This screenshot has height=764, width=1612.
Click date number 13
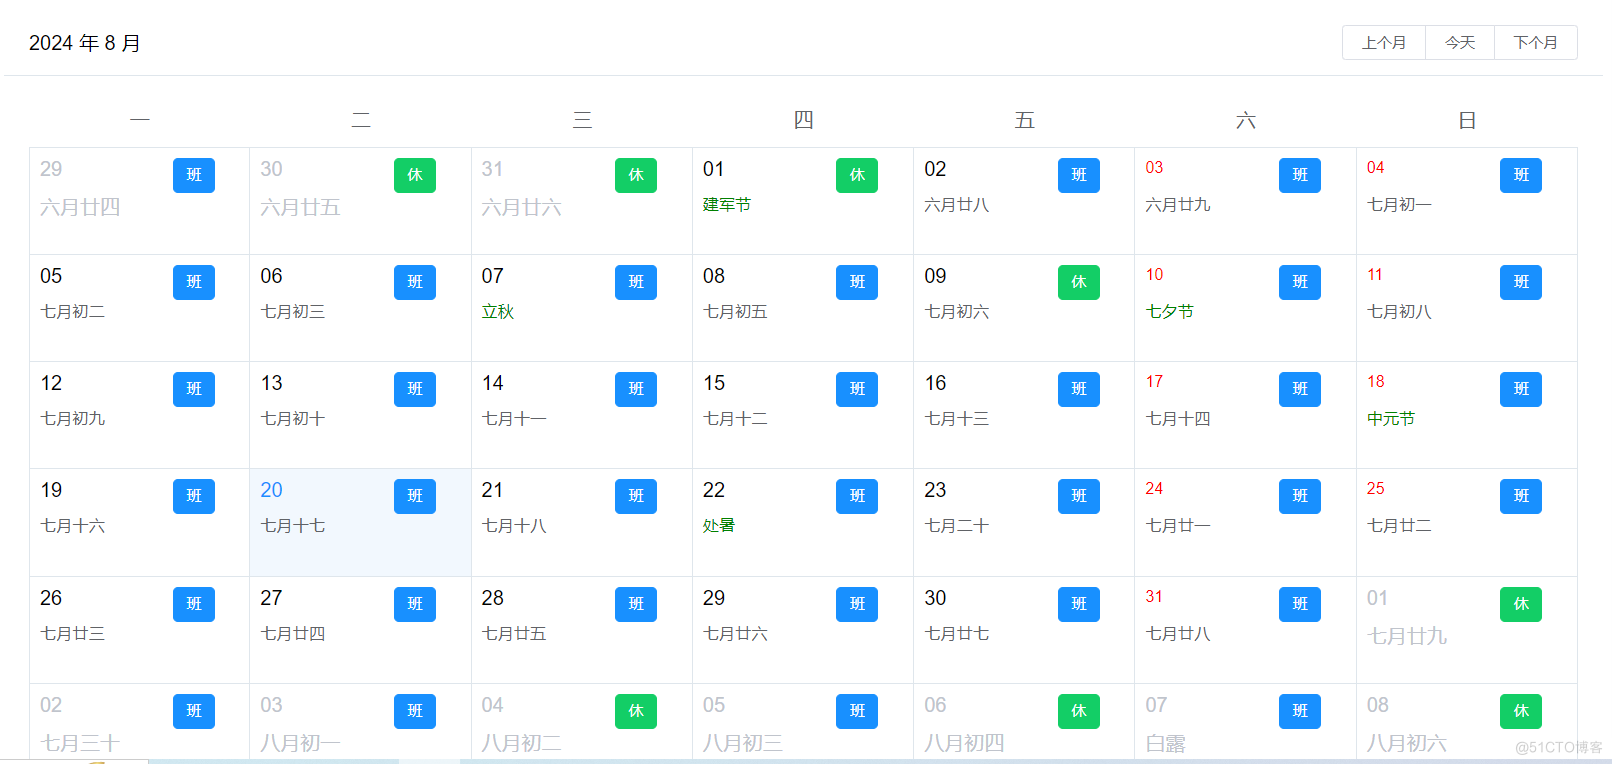pos(271,383)
